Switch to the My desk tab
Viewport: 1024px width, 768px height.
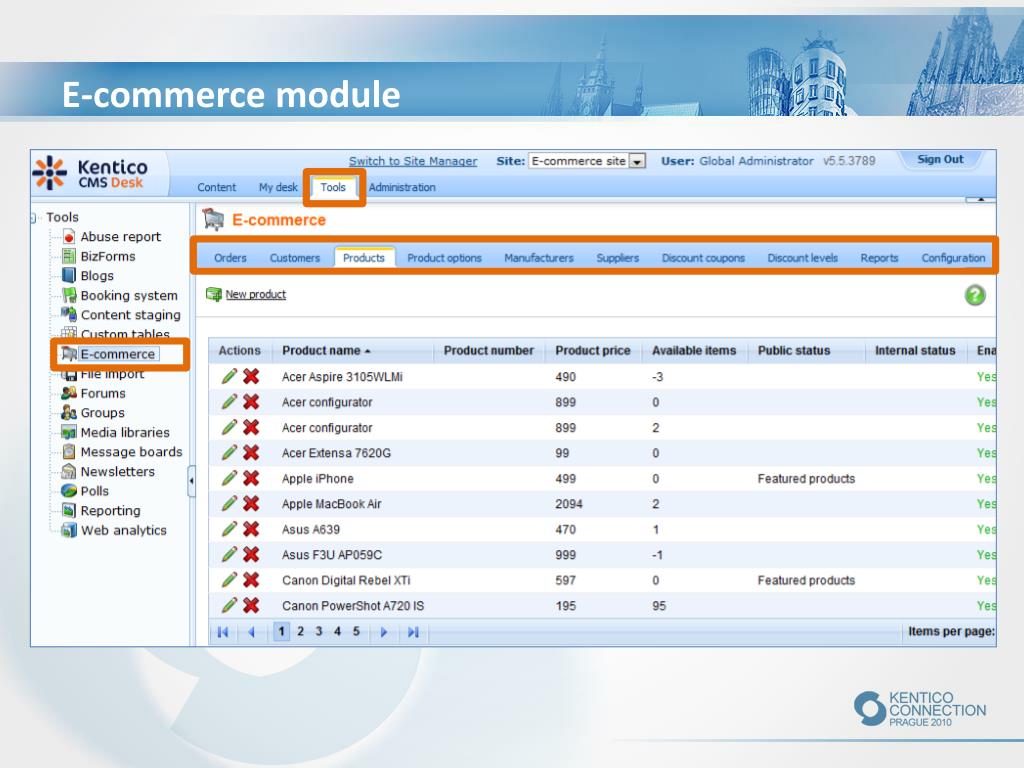[x=278, y=187]
